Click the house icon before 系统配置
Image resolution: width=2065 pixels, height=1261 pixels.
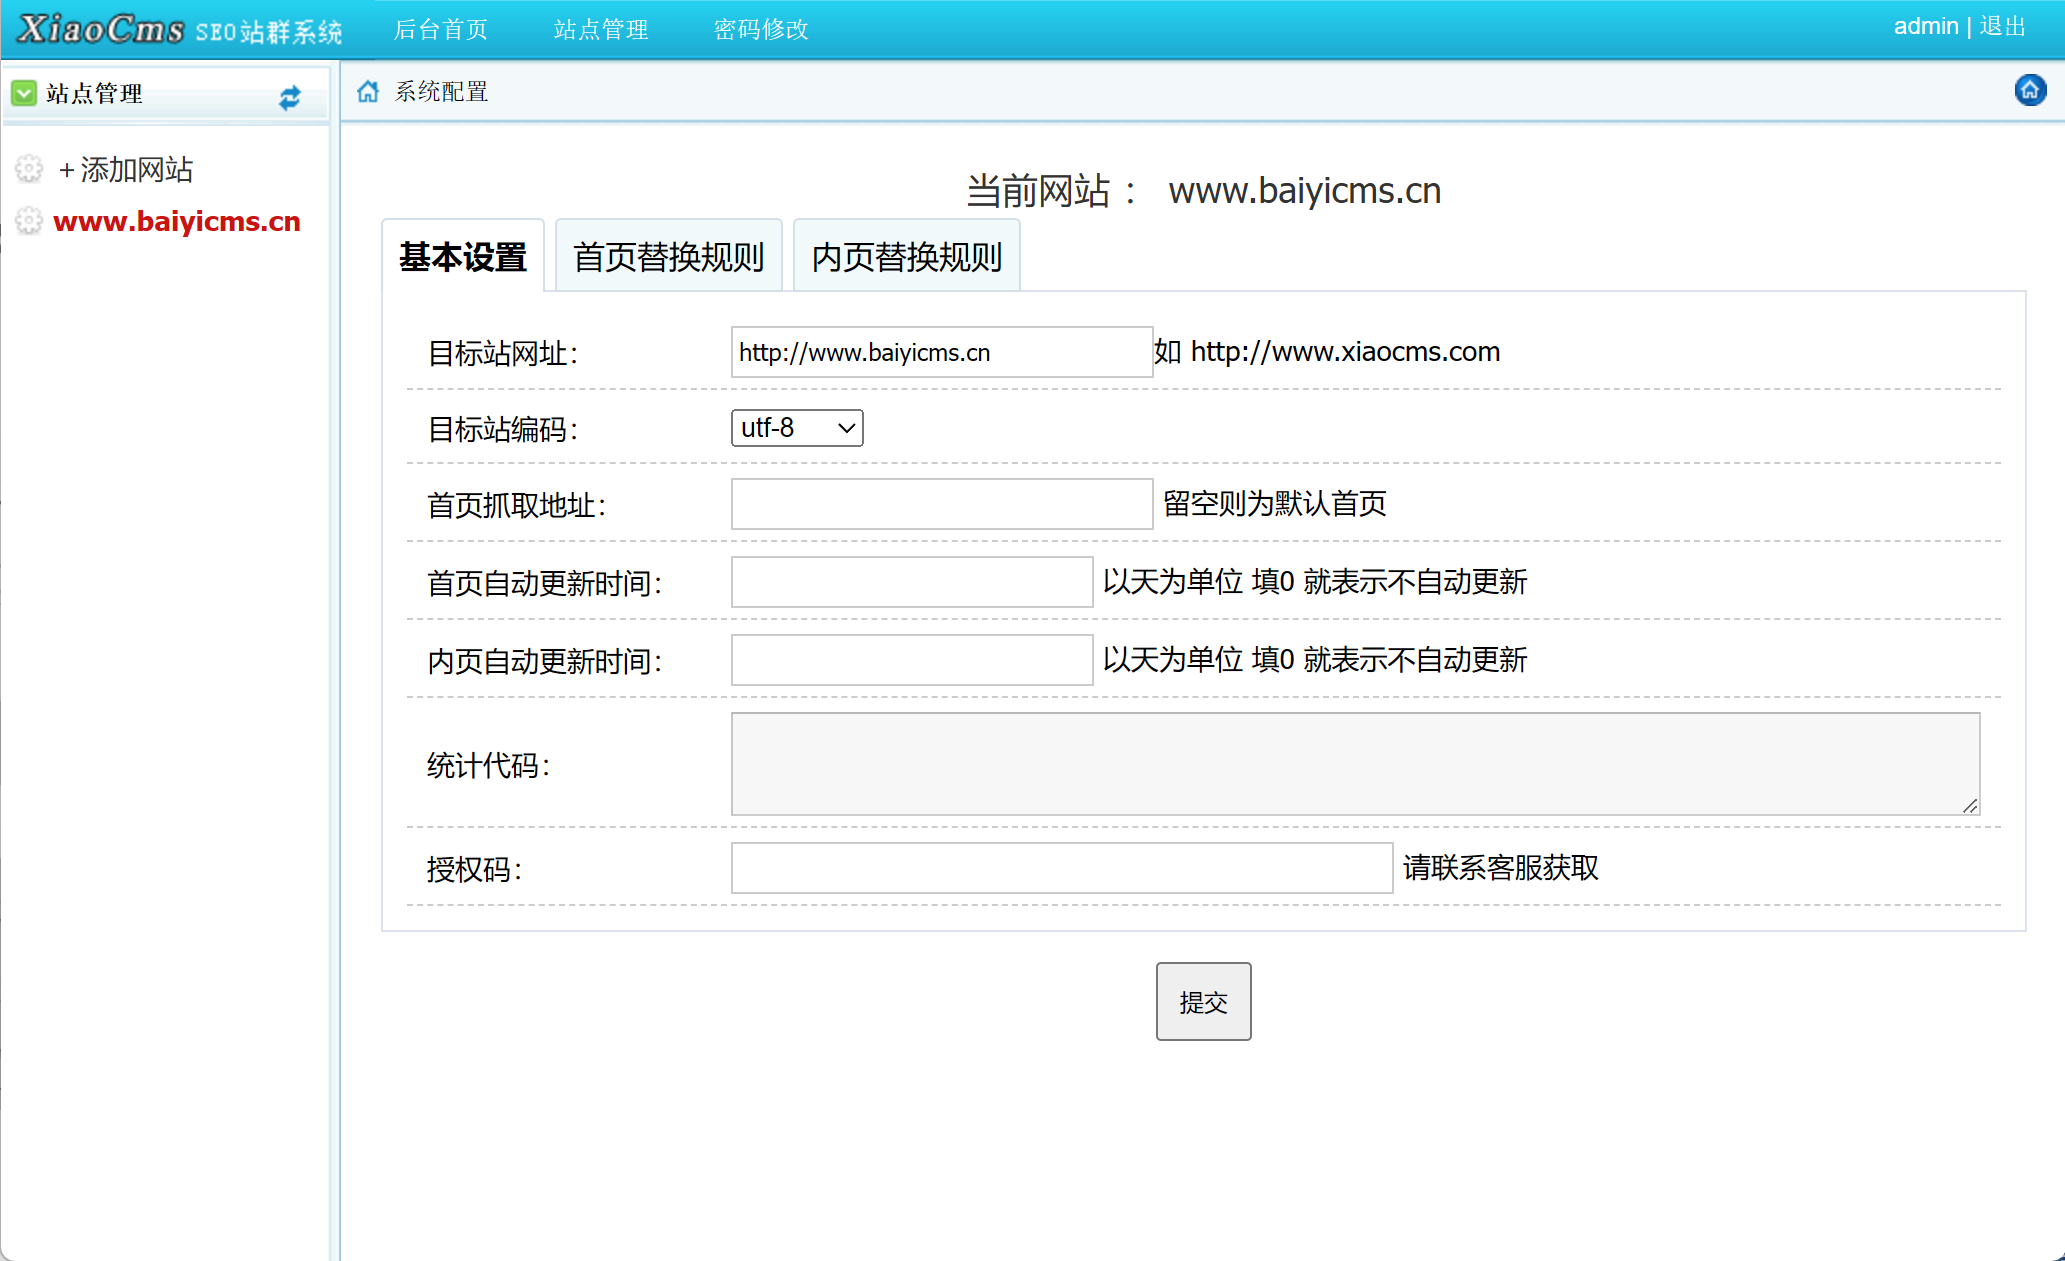point(368,91)
